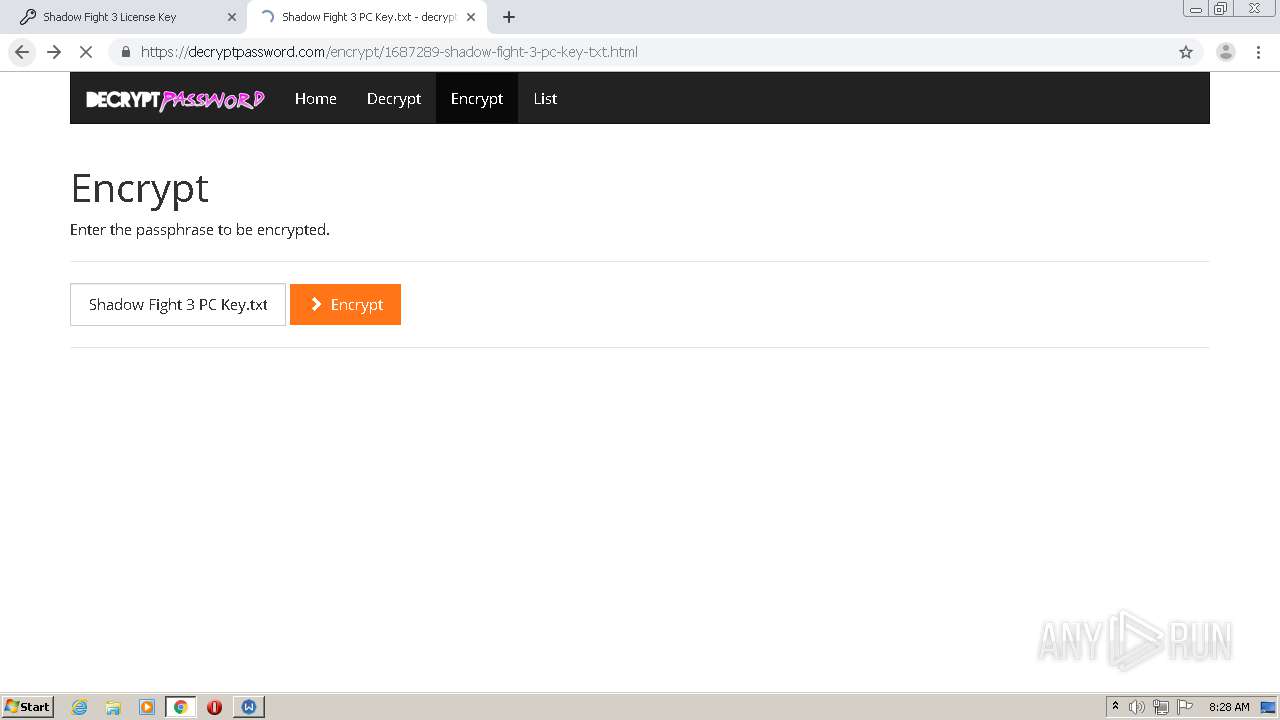Open Opera icon in taskbar

pos(214,707)
